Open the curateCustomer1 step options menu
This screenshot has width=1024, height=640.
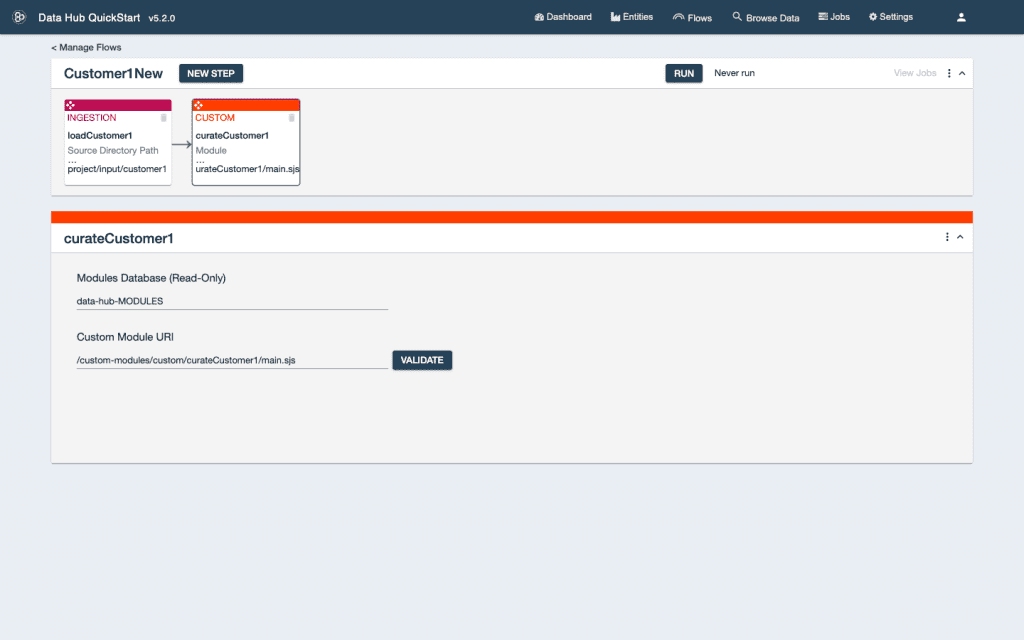[x=946, y=237]
